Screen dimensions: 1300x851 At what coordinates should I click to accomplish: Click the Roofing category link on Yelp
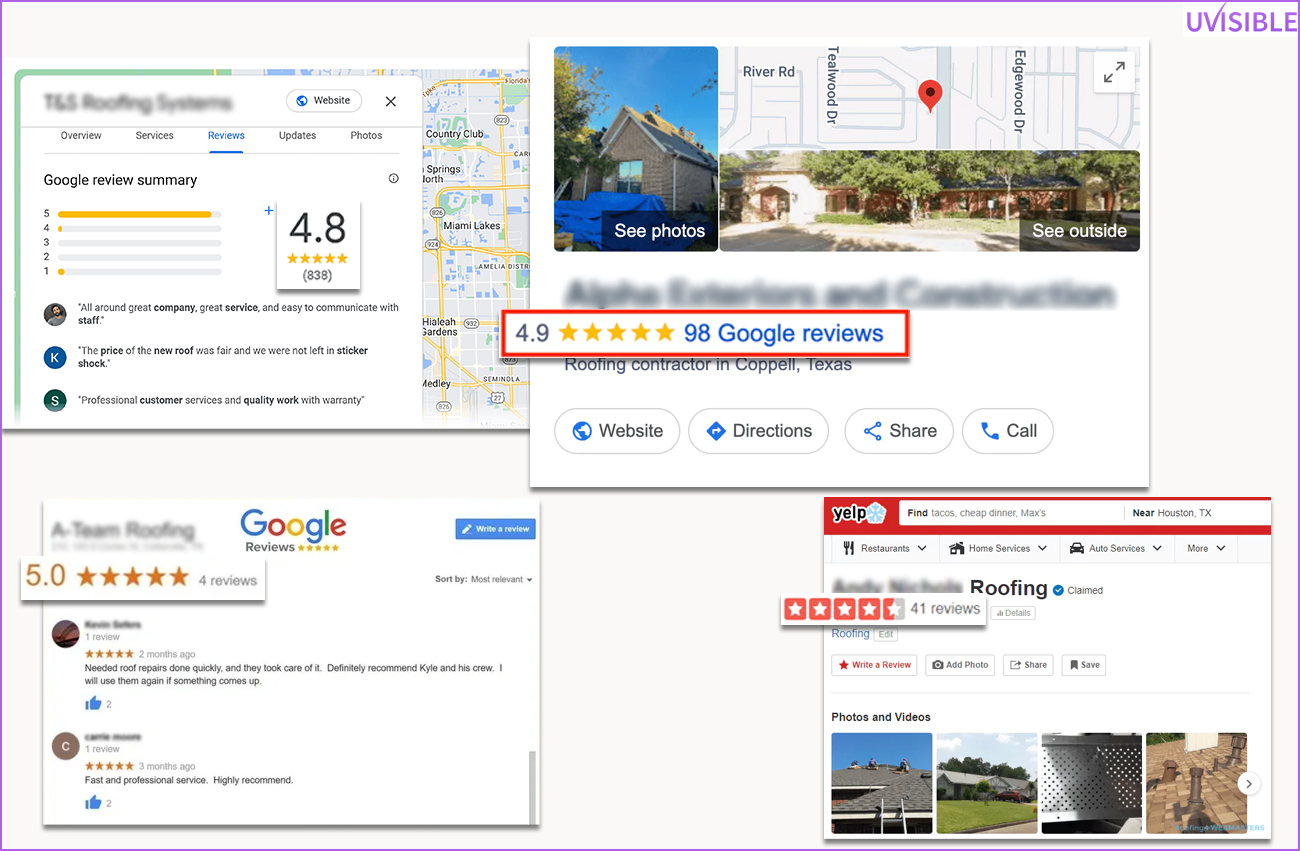click(851, 634)
